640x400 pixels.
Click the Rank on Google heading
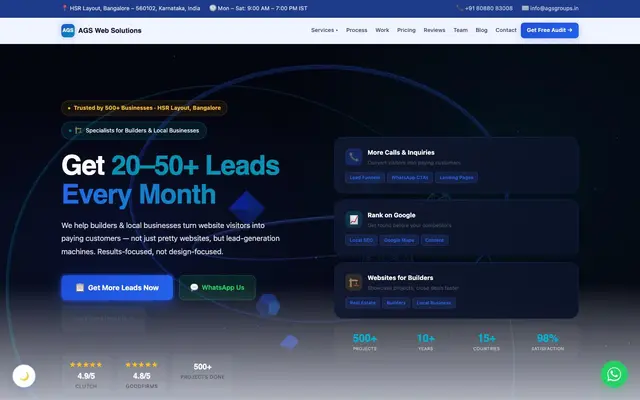coord(391,215)
